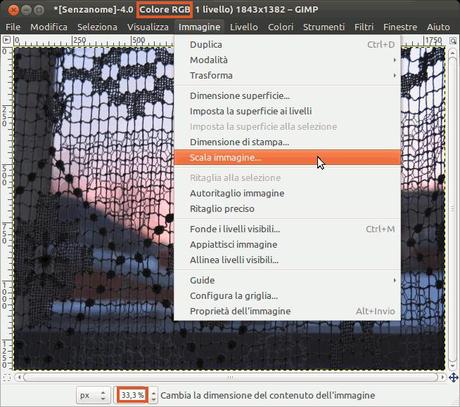Screen dimensions: 460x407
Task: Click the vertical scrollbar at the right
Action: point(452,209)
